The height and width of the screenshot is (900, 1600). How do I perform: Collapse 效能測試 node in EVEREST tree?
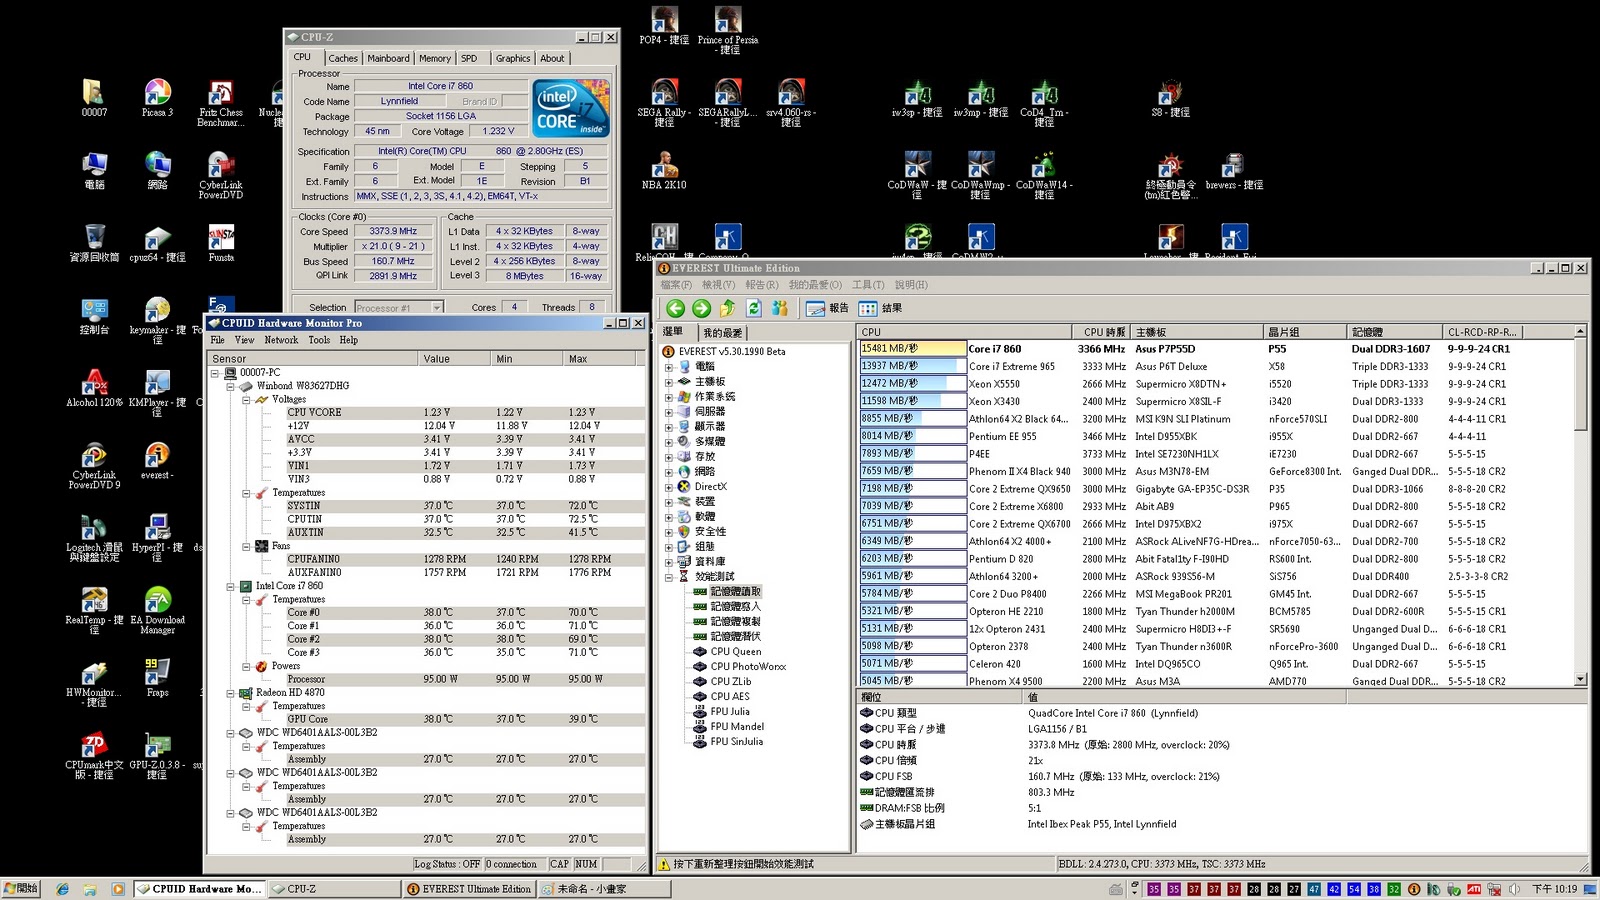point(669,577)
